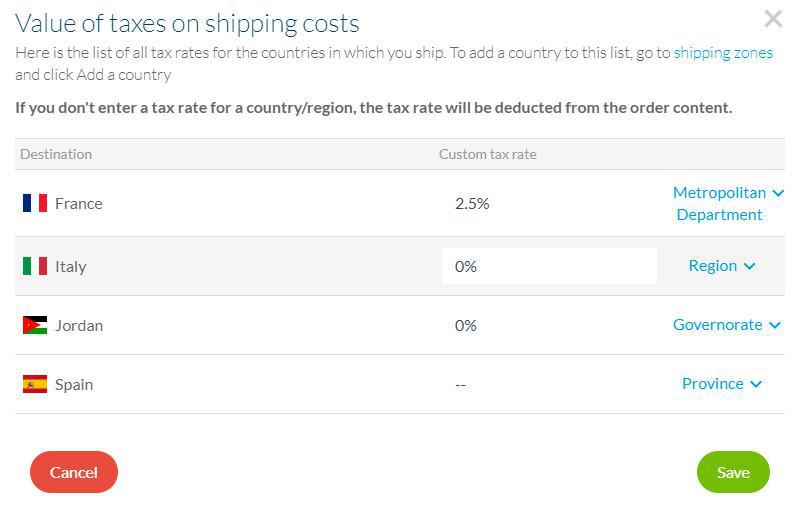Click Jordan's 0% tax rate value
The height and width of the screenshot is (508, 797).
point(466,325)
